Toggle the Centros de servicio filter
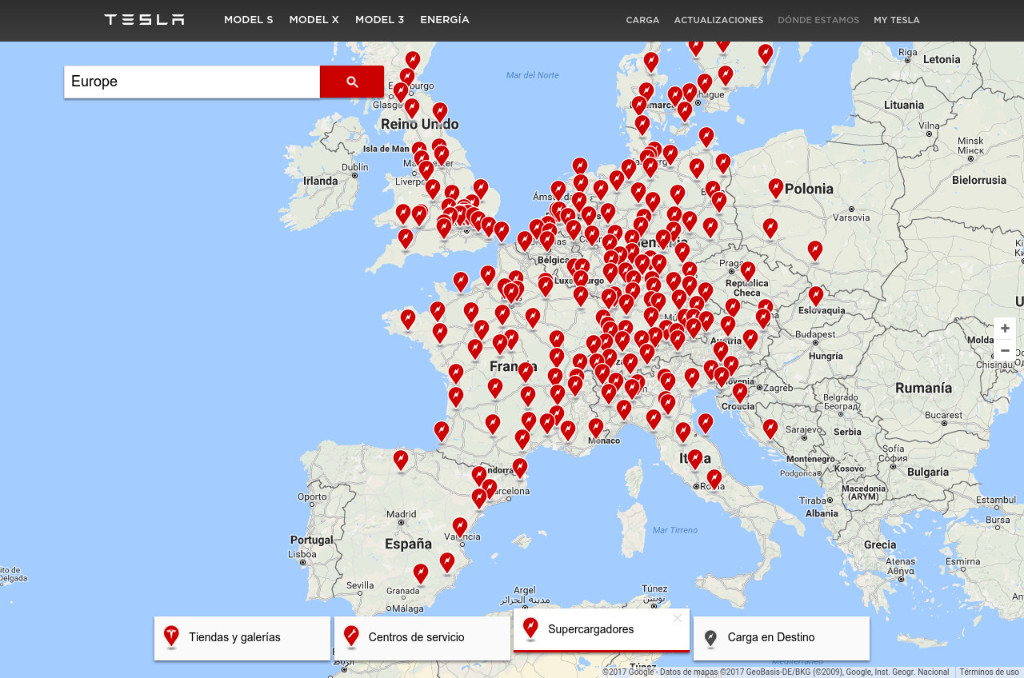 [x=420, y=638]
